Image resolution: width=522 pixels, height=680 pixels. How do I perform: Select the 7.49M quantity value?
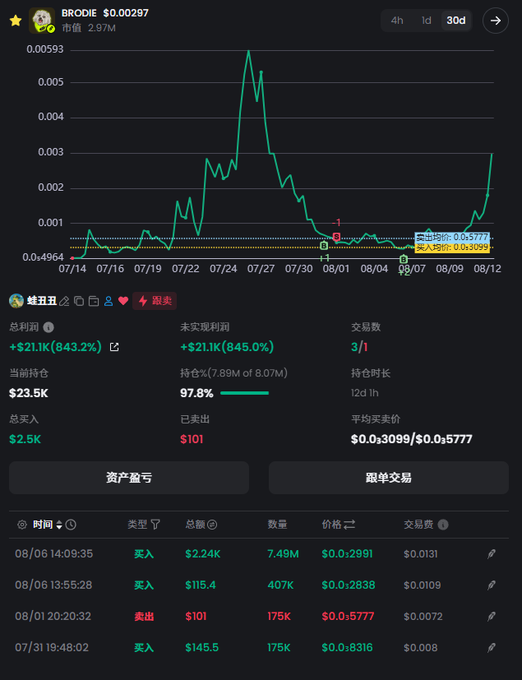[283, 554]
